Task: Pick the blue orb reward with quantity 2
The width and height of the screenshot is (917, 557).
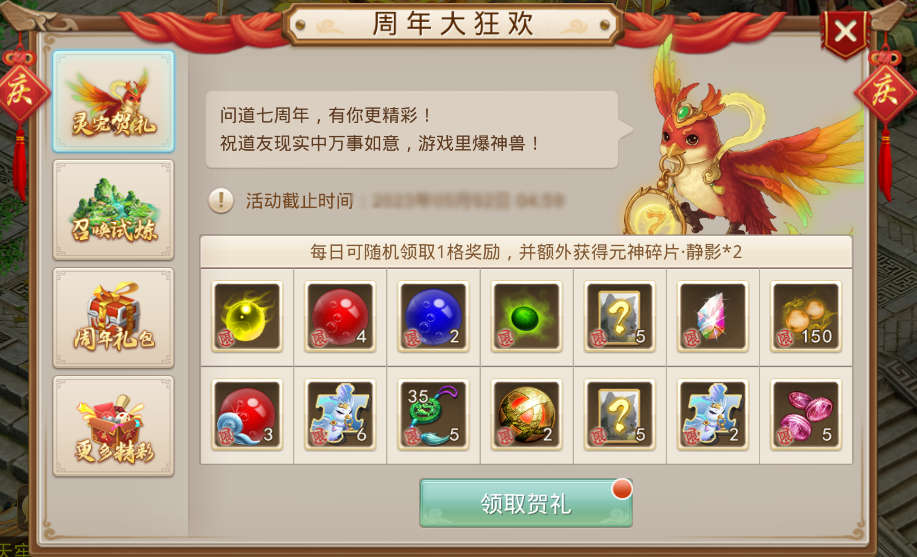Action: [433, 317]
